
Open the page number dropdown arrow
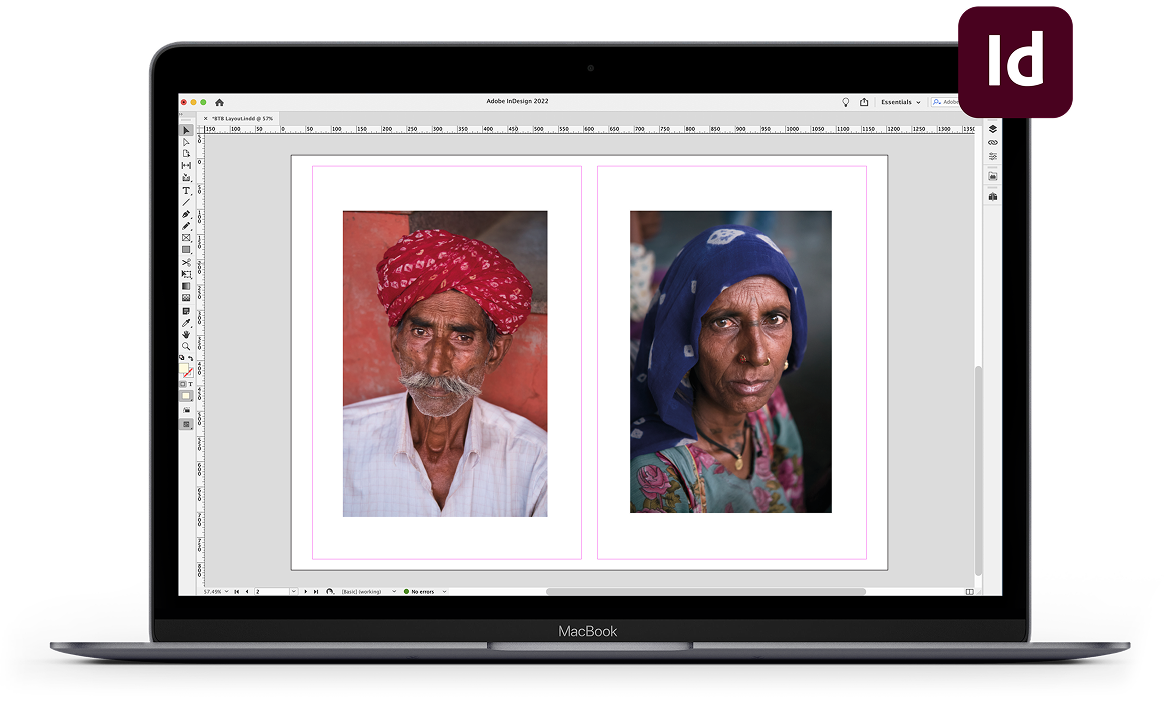coord(293,591)
